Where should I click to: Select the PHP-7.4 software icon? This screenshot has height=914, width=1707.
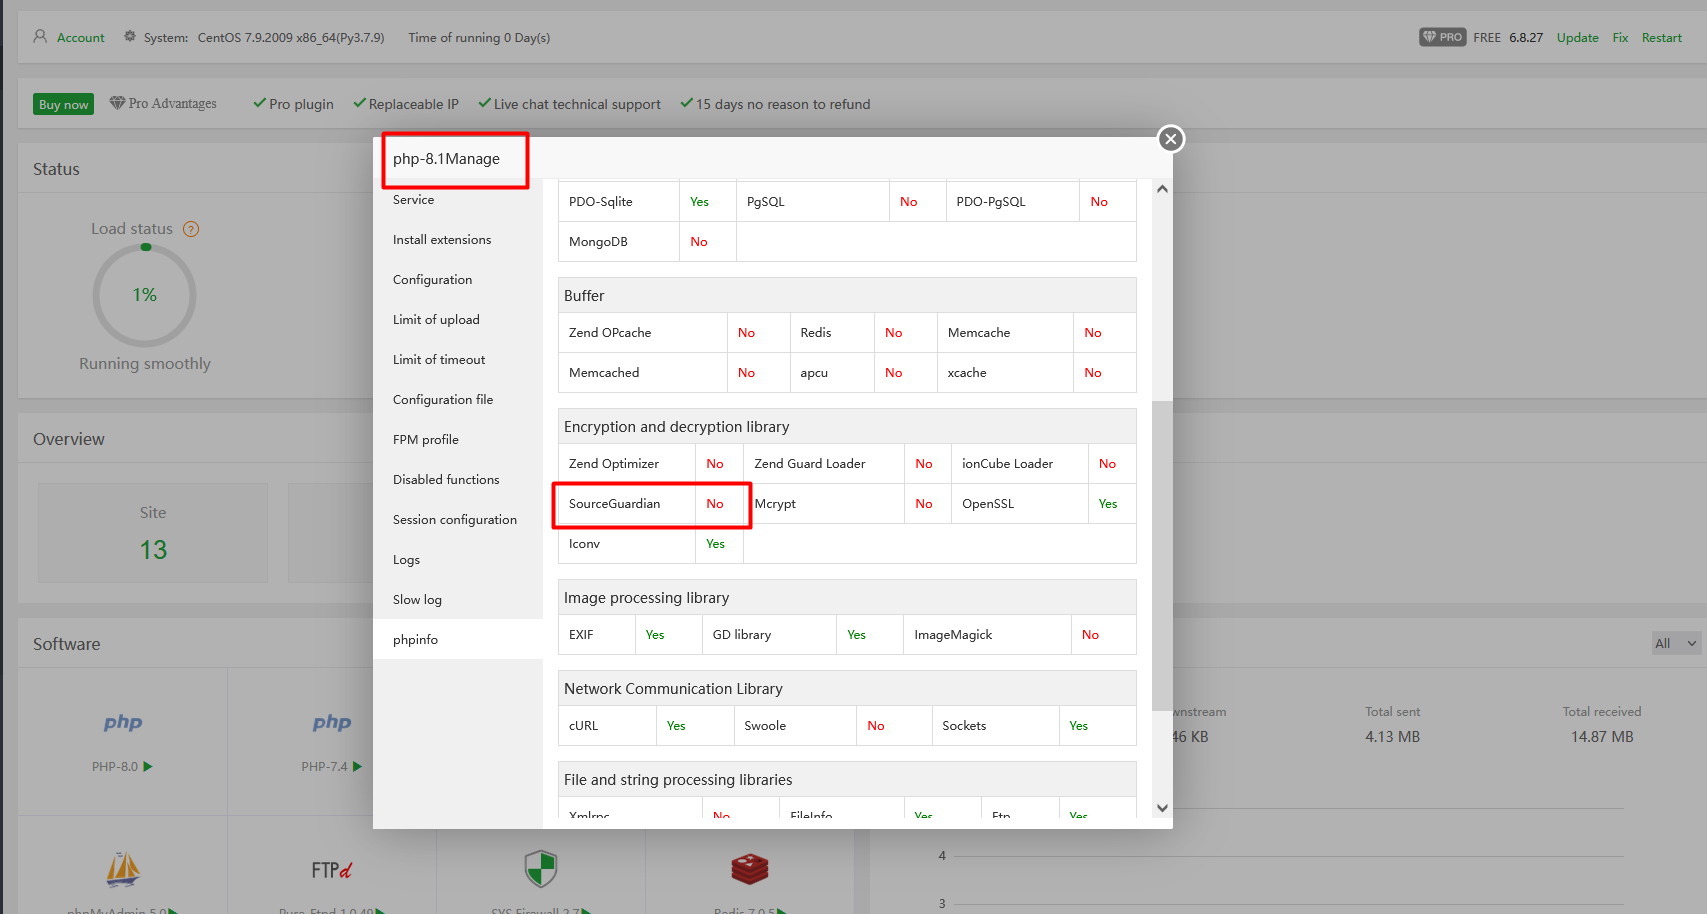coord(331,722)
